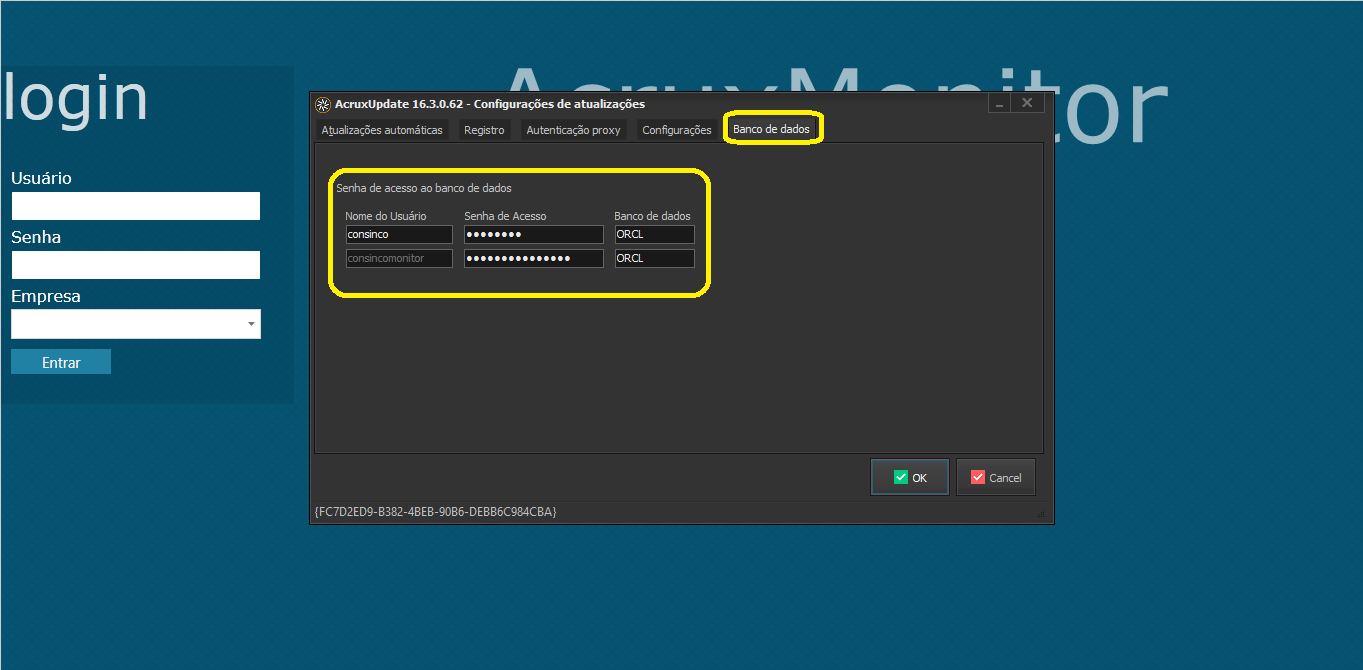Click the red checkmark icon on Cancel
The width and height of the screenshot is (1363, 670).
(978, 477)
